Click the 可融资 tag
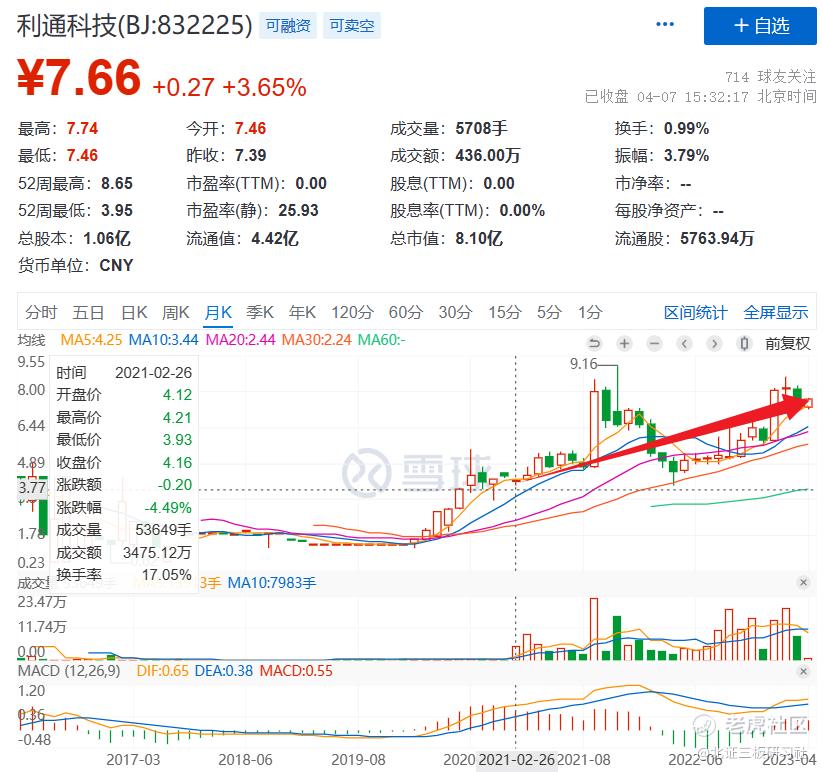Image resolution: width=823 pixels, height=772 pixels. (x=288, y=25)
